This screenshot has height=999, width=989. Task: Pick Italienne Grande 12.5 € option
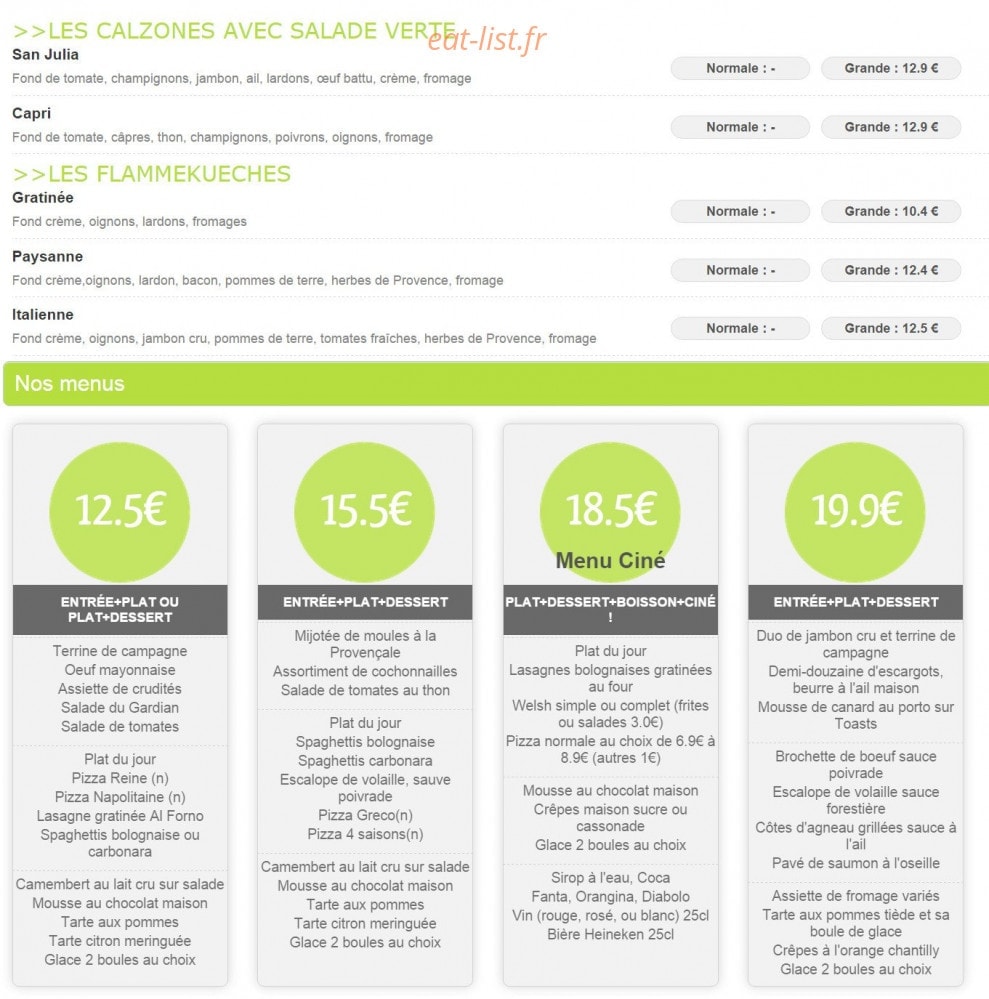click(x=891, y=328)
